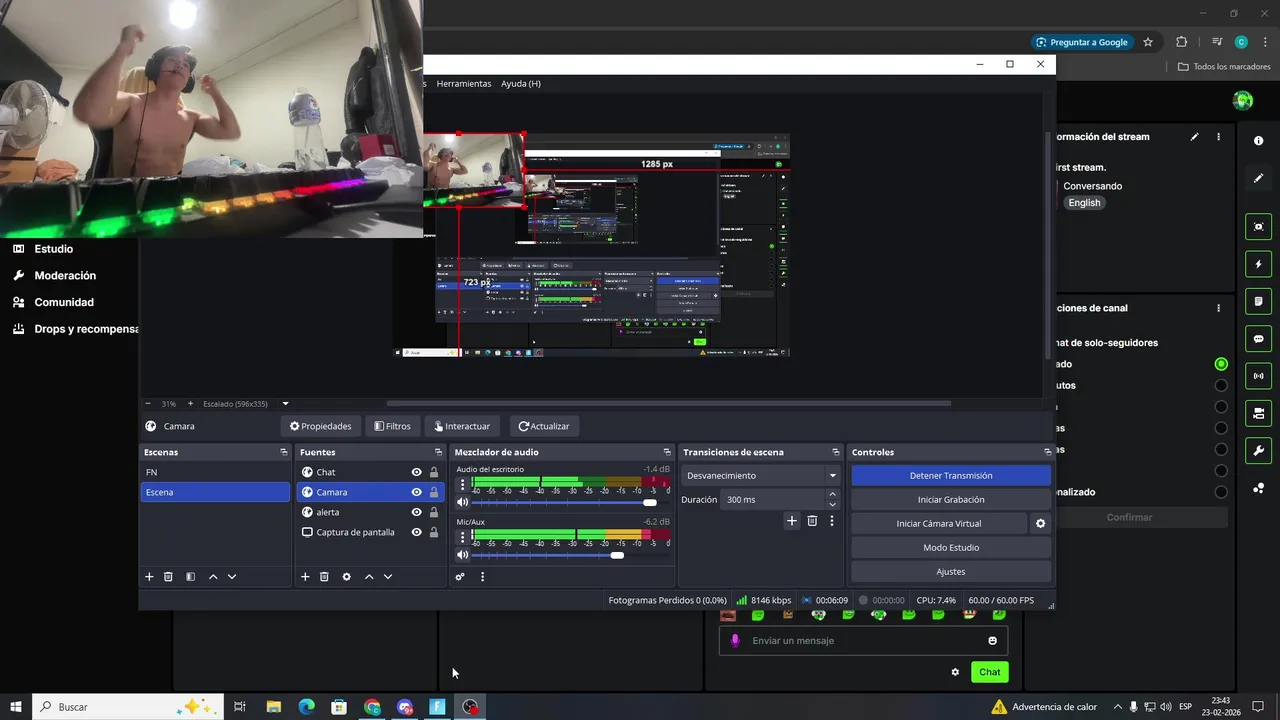Select the active green radio option in followers-only chat
Viewport: 1280px width, 720px height.
click(x=1221, y=364)
